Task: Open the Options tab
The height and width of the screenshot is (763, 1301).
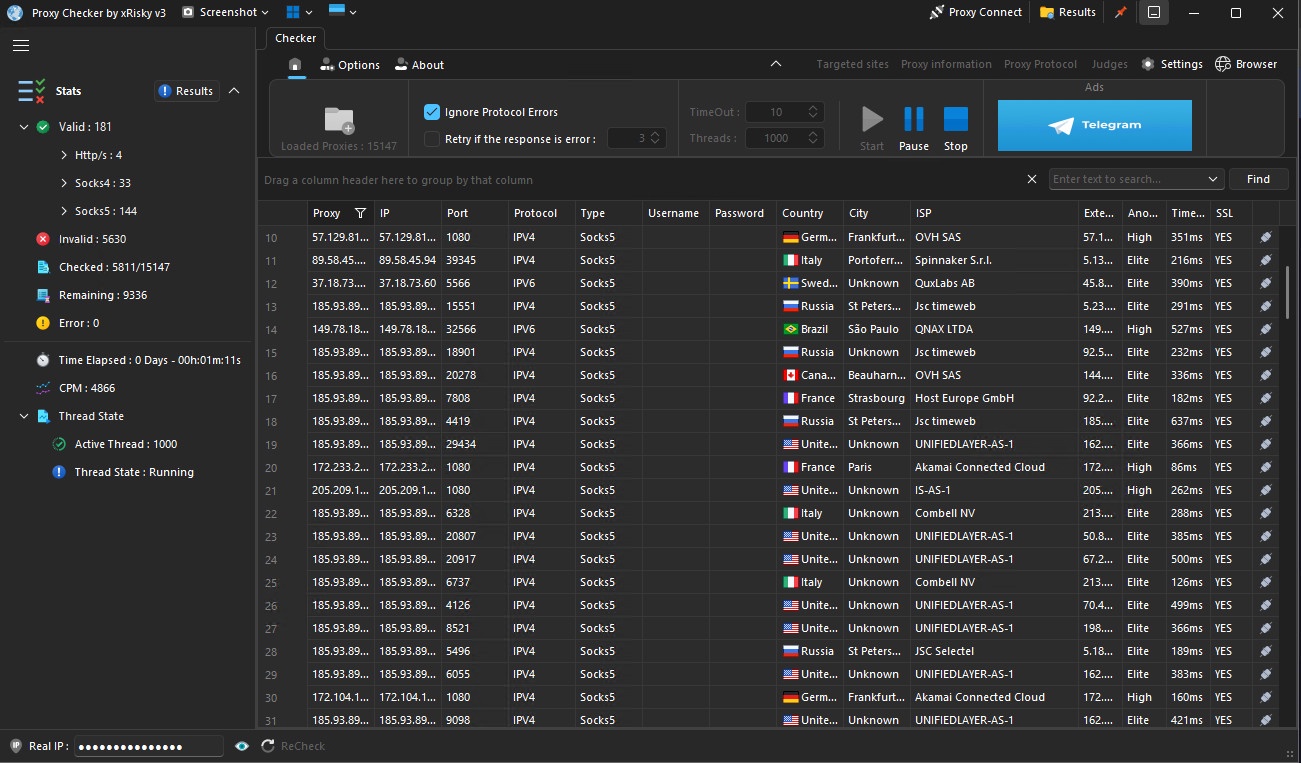Action: coord(350,65)
